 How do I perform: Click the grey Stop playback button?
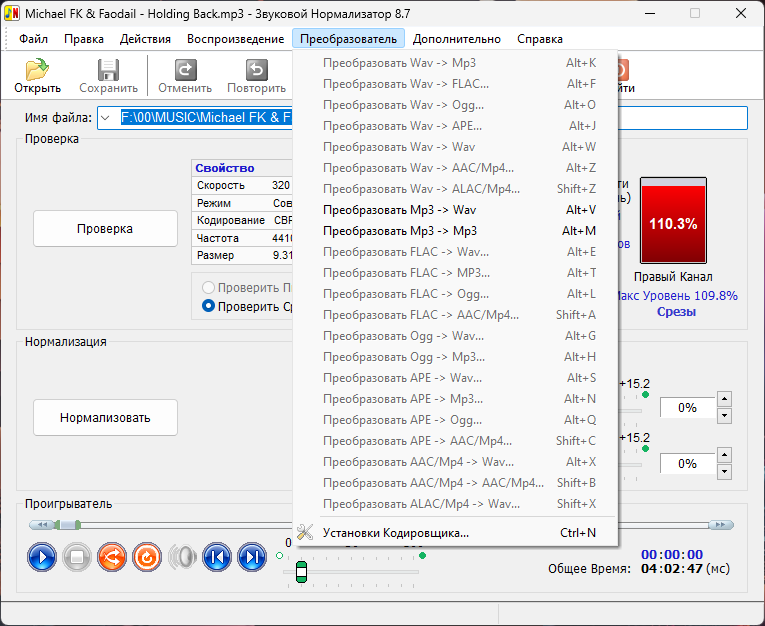pos(77,557)
